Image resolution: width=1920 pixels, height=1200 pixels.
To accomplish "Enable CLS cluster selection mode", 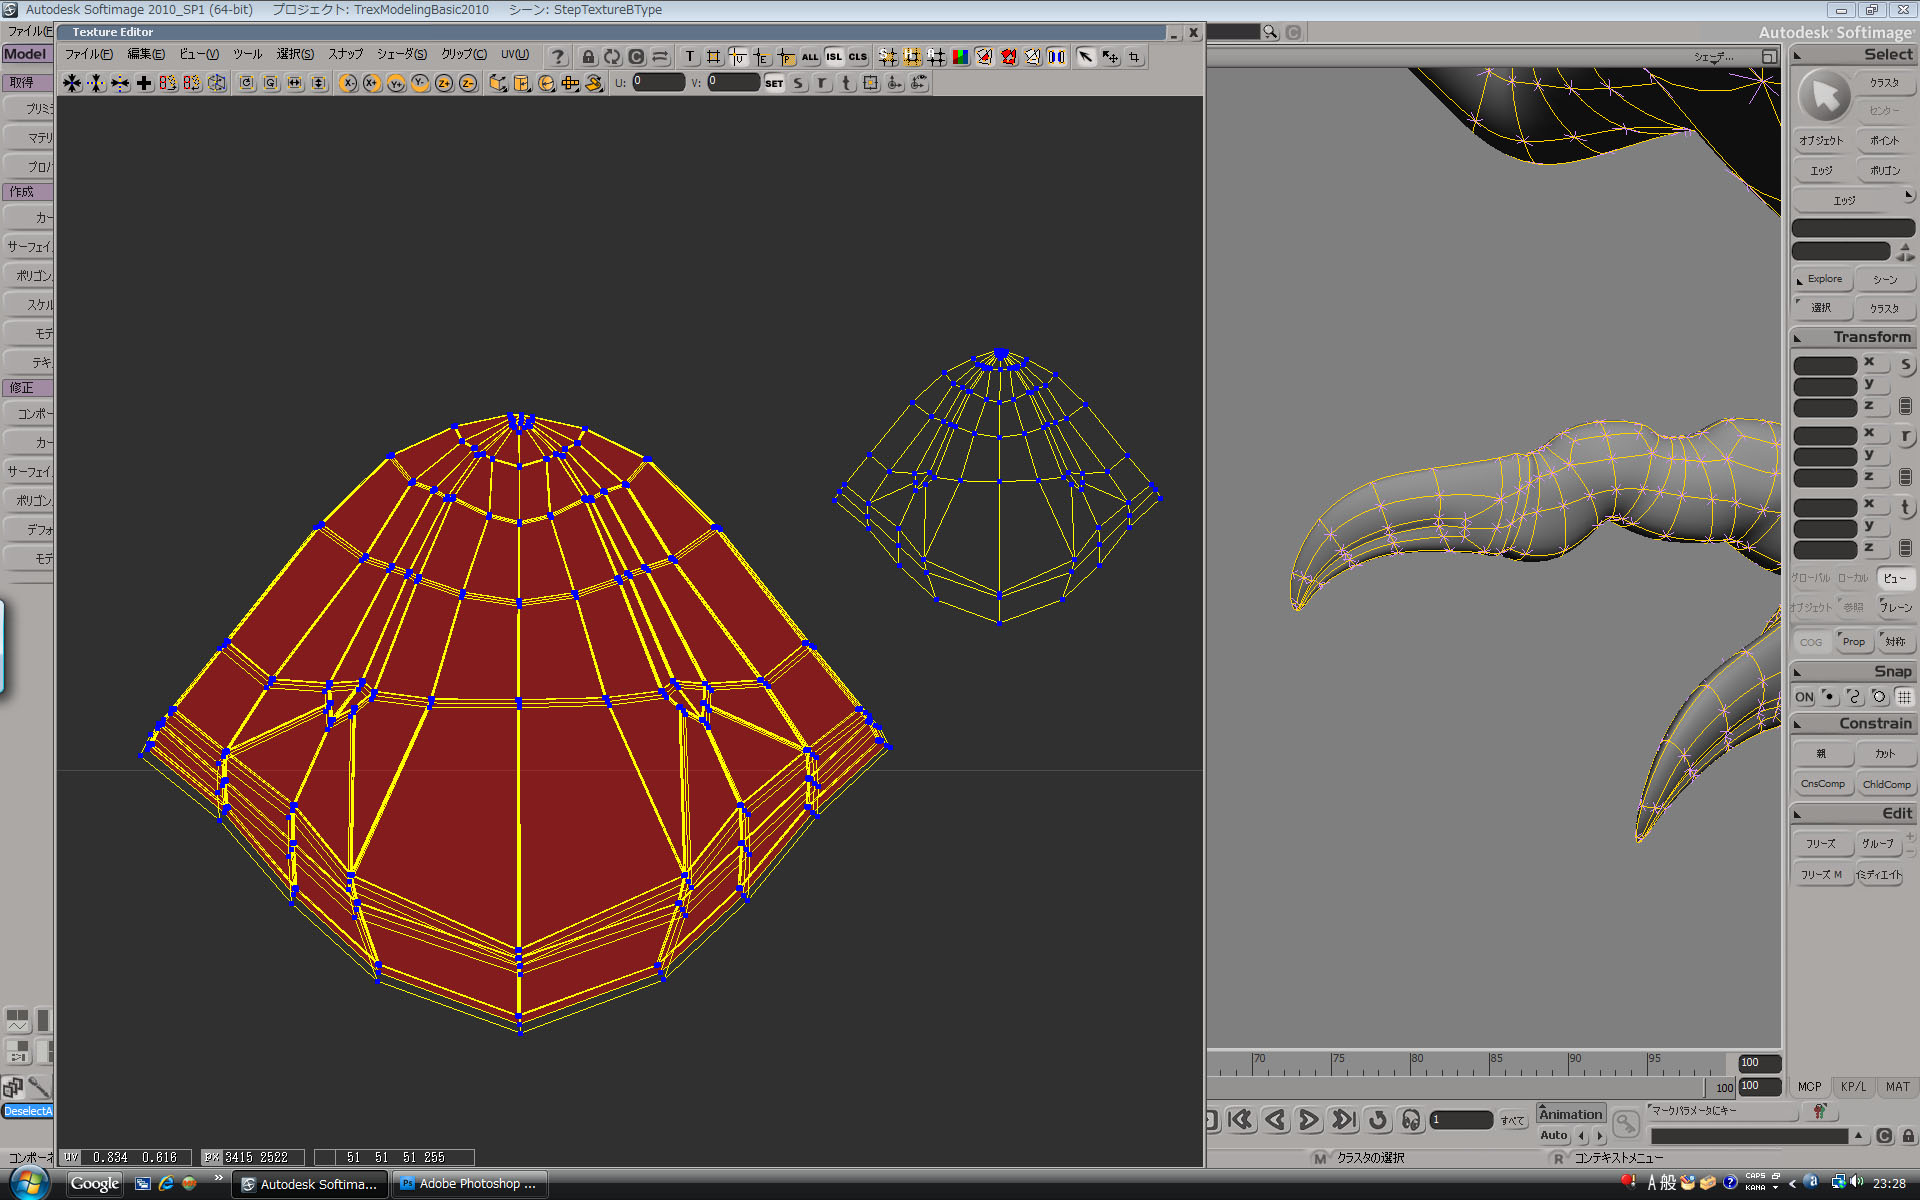I will [x=857, y=57].
